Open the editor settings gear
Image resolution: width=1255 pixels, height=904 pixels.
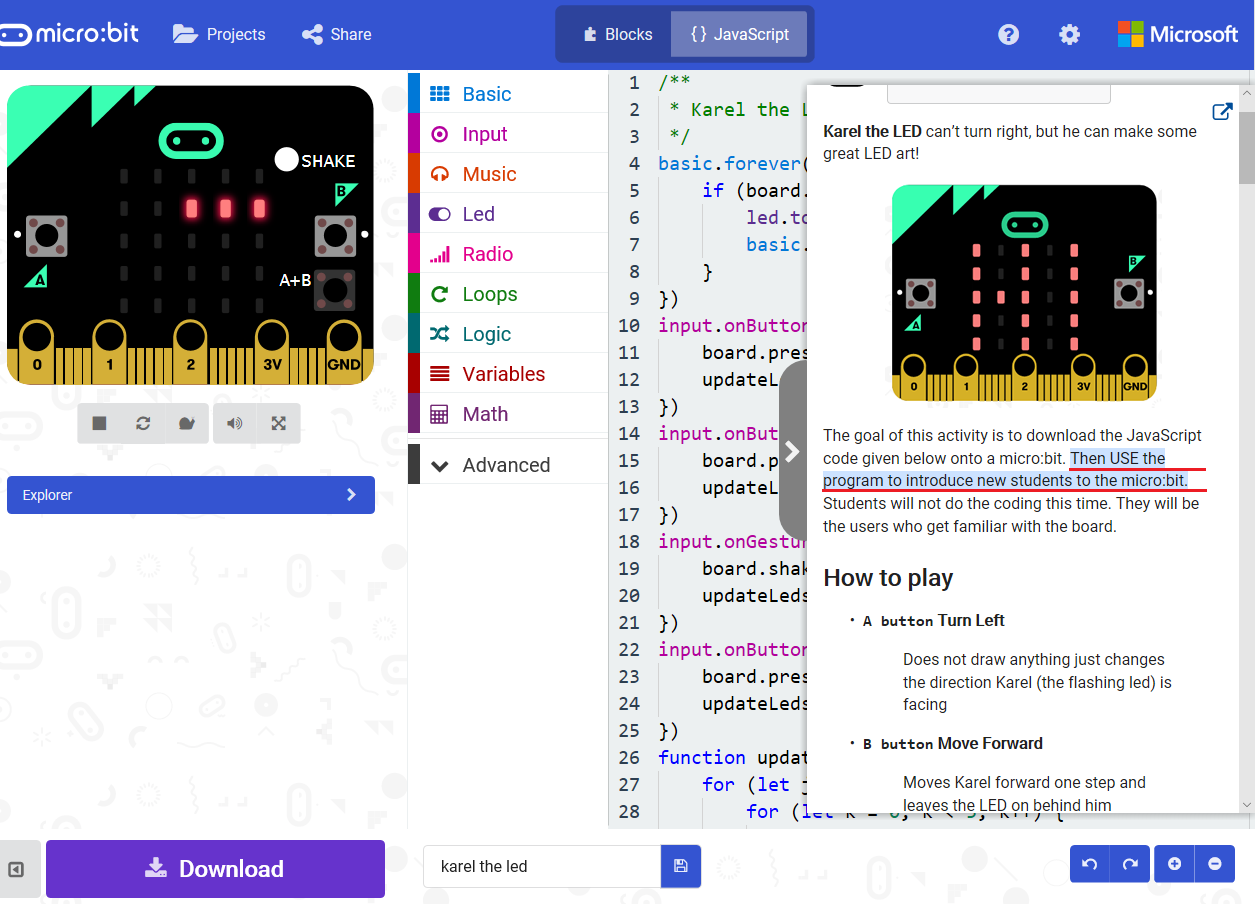point(1069,34)
